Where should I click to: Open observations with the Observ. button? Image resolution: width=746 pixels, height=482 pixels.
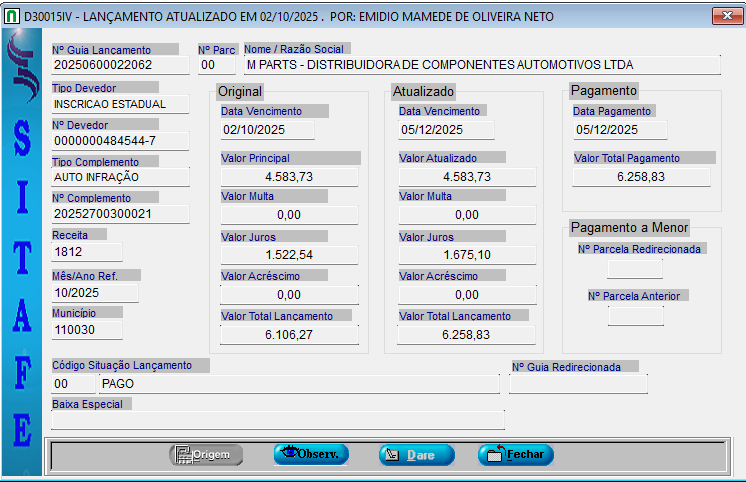coord(311,454)
